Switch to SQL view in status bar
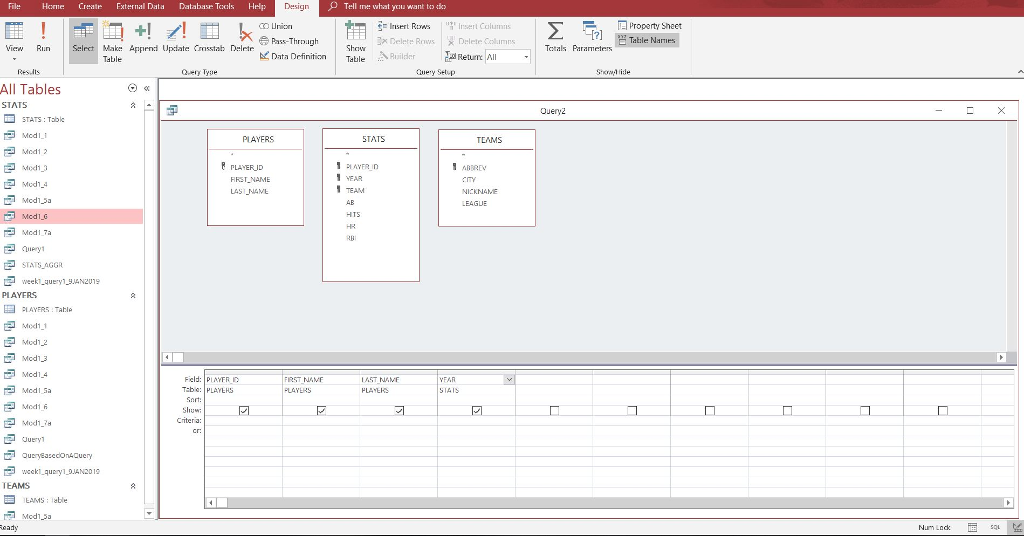1024x536 pixels. click(995, 528)
